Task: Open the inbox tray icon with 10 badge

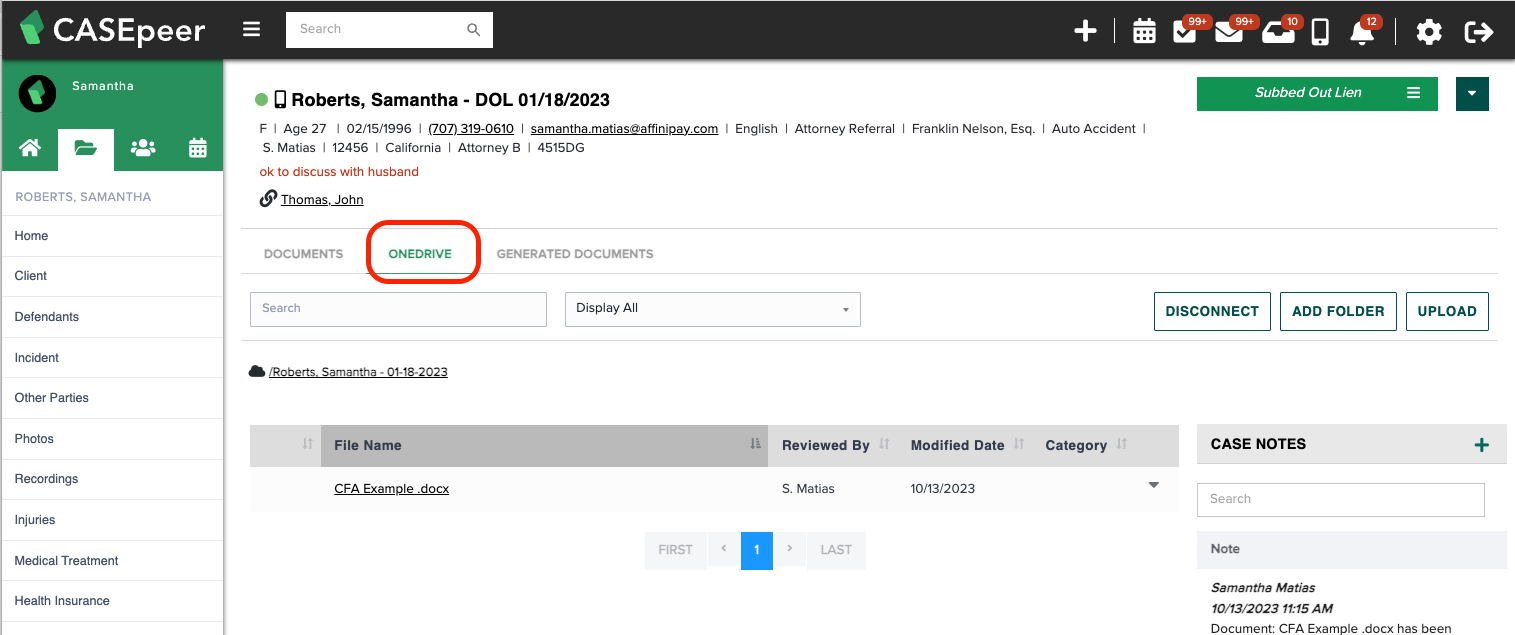Action: pyautogui.click(x=1277, y=33)
